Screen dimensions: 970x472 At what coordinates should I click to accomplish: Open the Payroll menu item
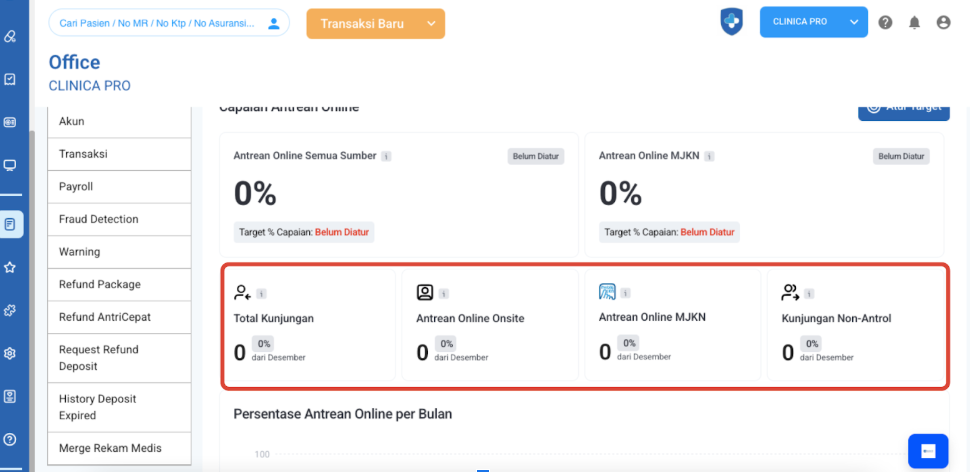click(119, 187)
